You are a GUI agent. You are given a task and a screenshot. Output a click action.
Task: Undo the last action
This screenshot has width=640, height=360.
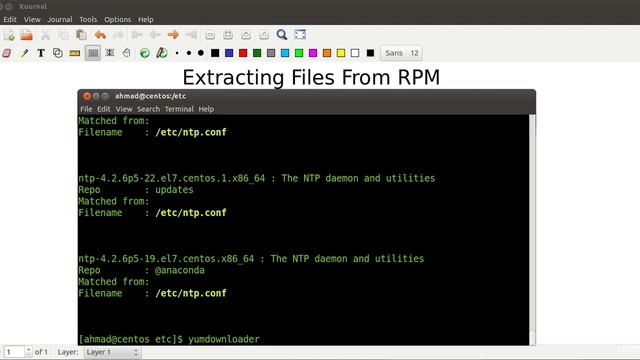pyautogui.click(x=100, y=35)
